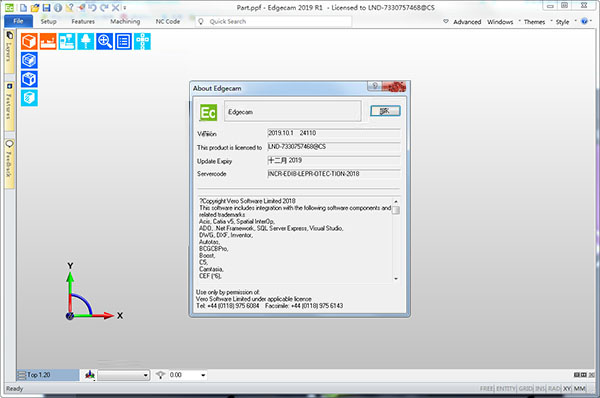
Task: Click the orange 3D solid box icon
Action: (29, 41)
